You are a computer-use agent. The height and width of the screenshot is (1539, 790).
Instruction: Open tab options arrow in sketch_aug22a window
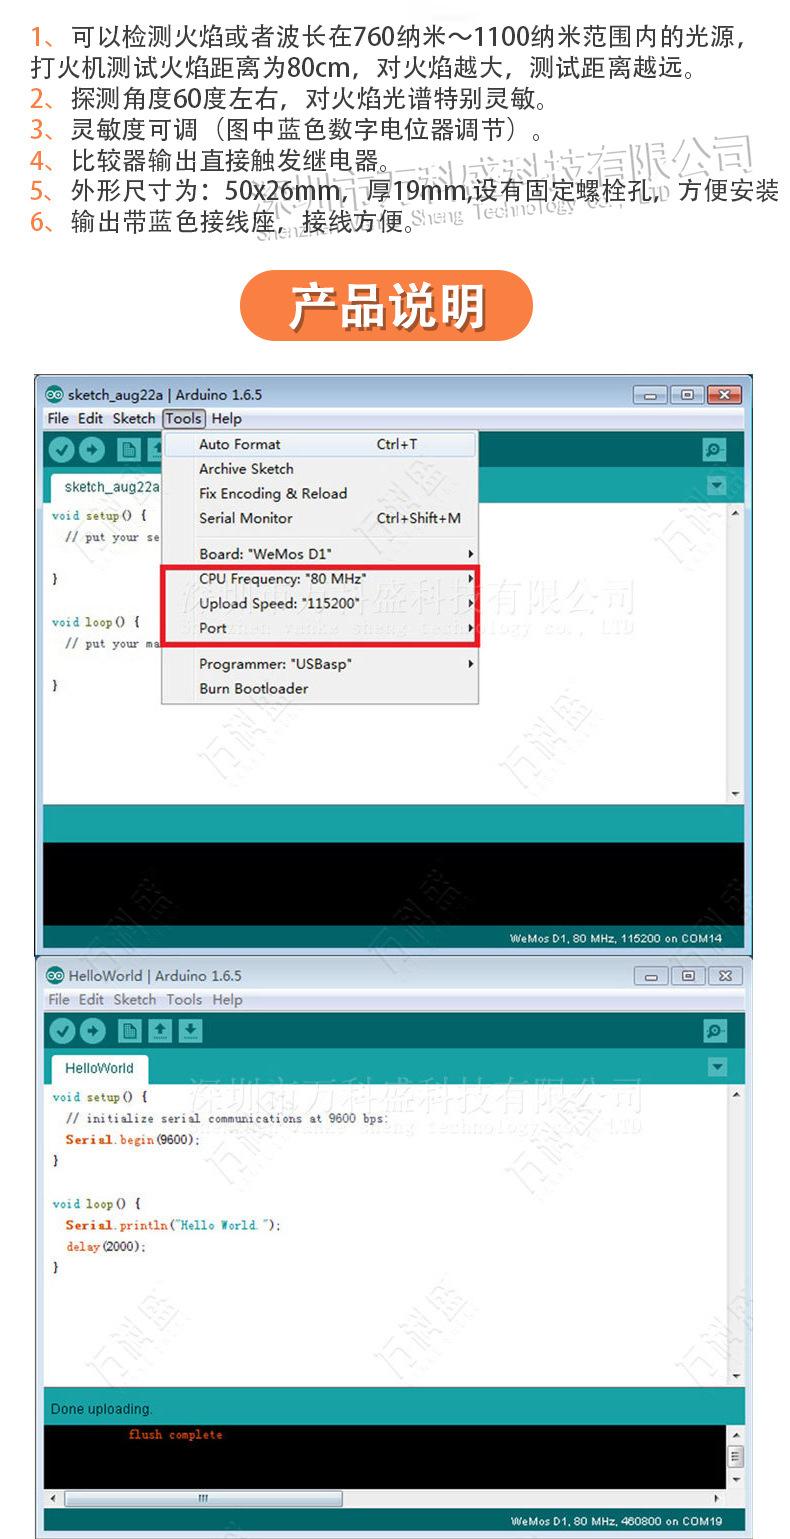tap(716, 486)
